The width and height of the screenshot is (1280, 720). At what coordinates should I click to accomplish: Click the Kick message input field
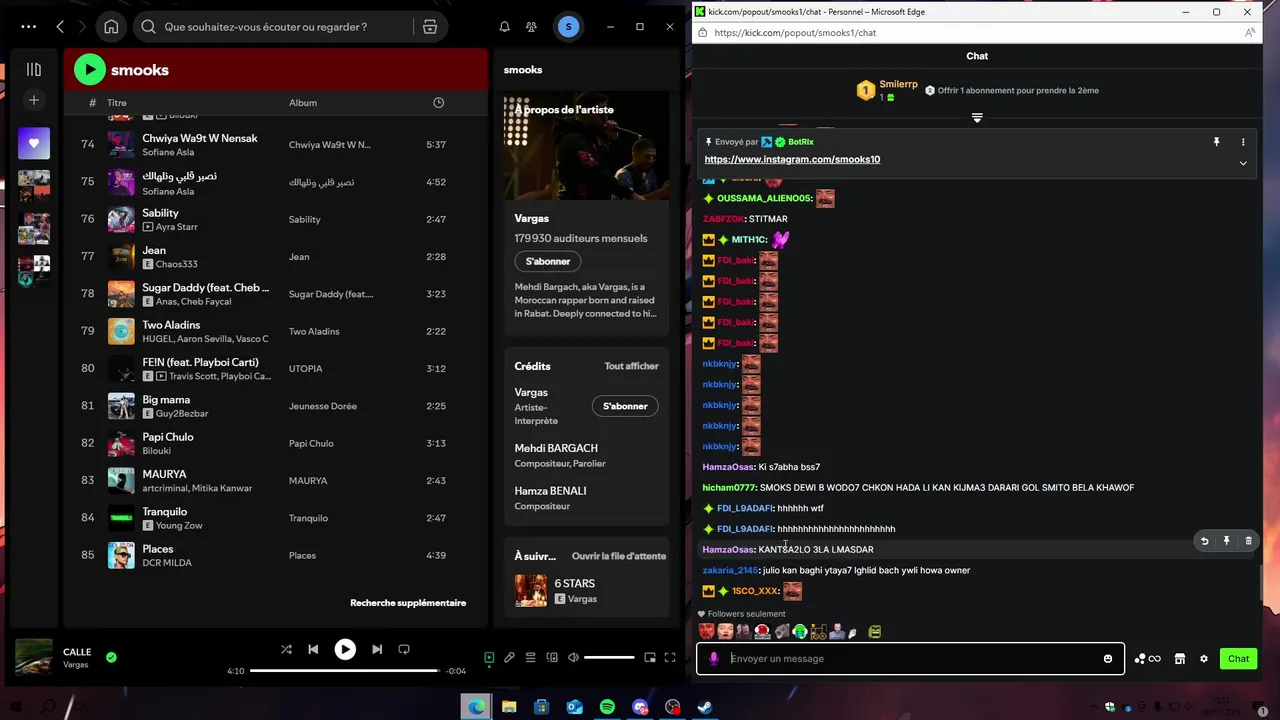(910, 659)
